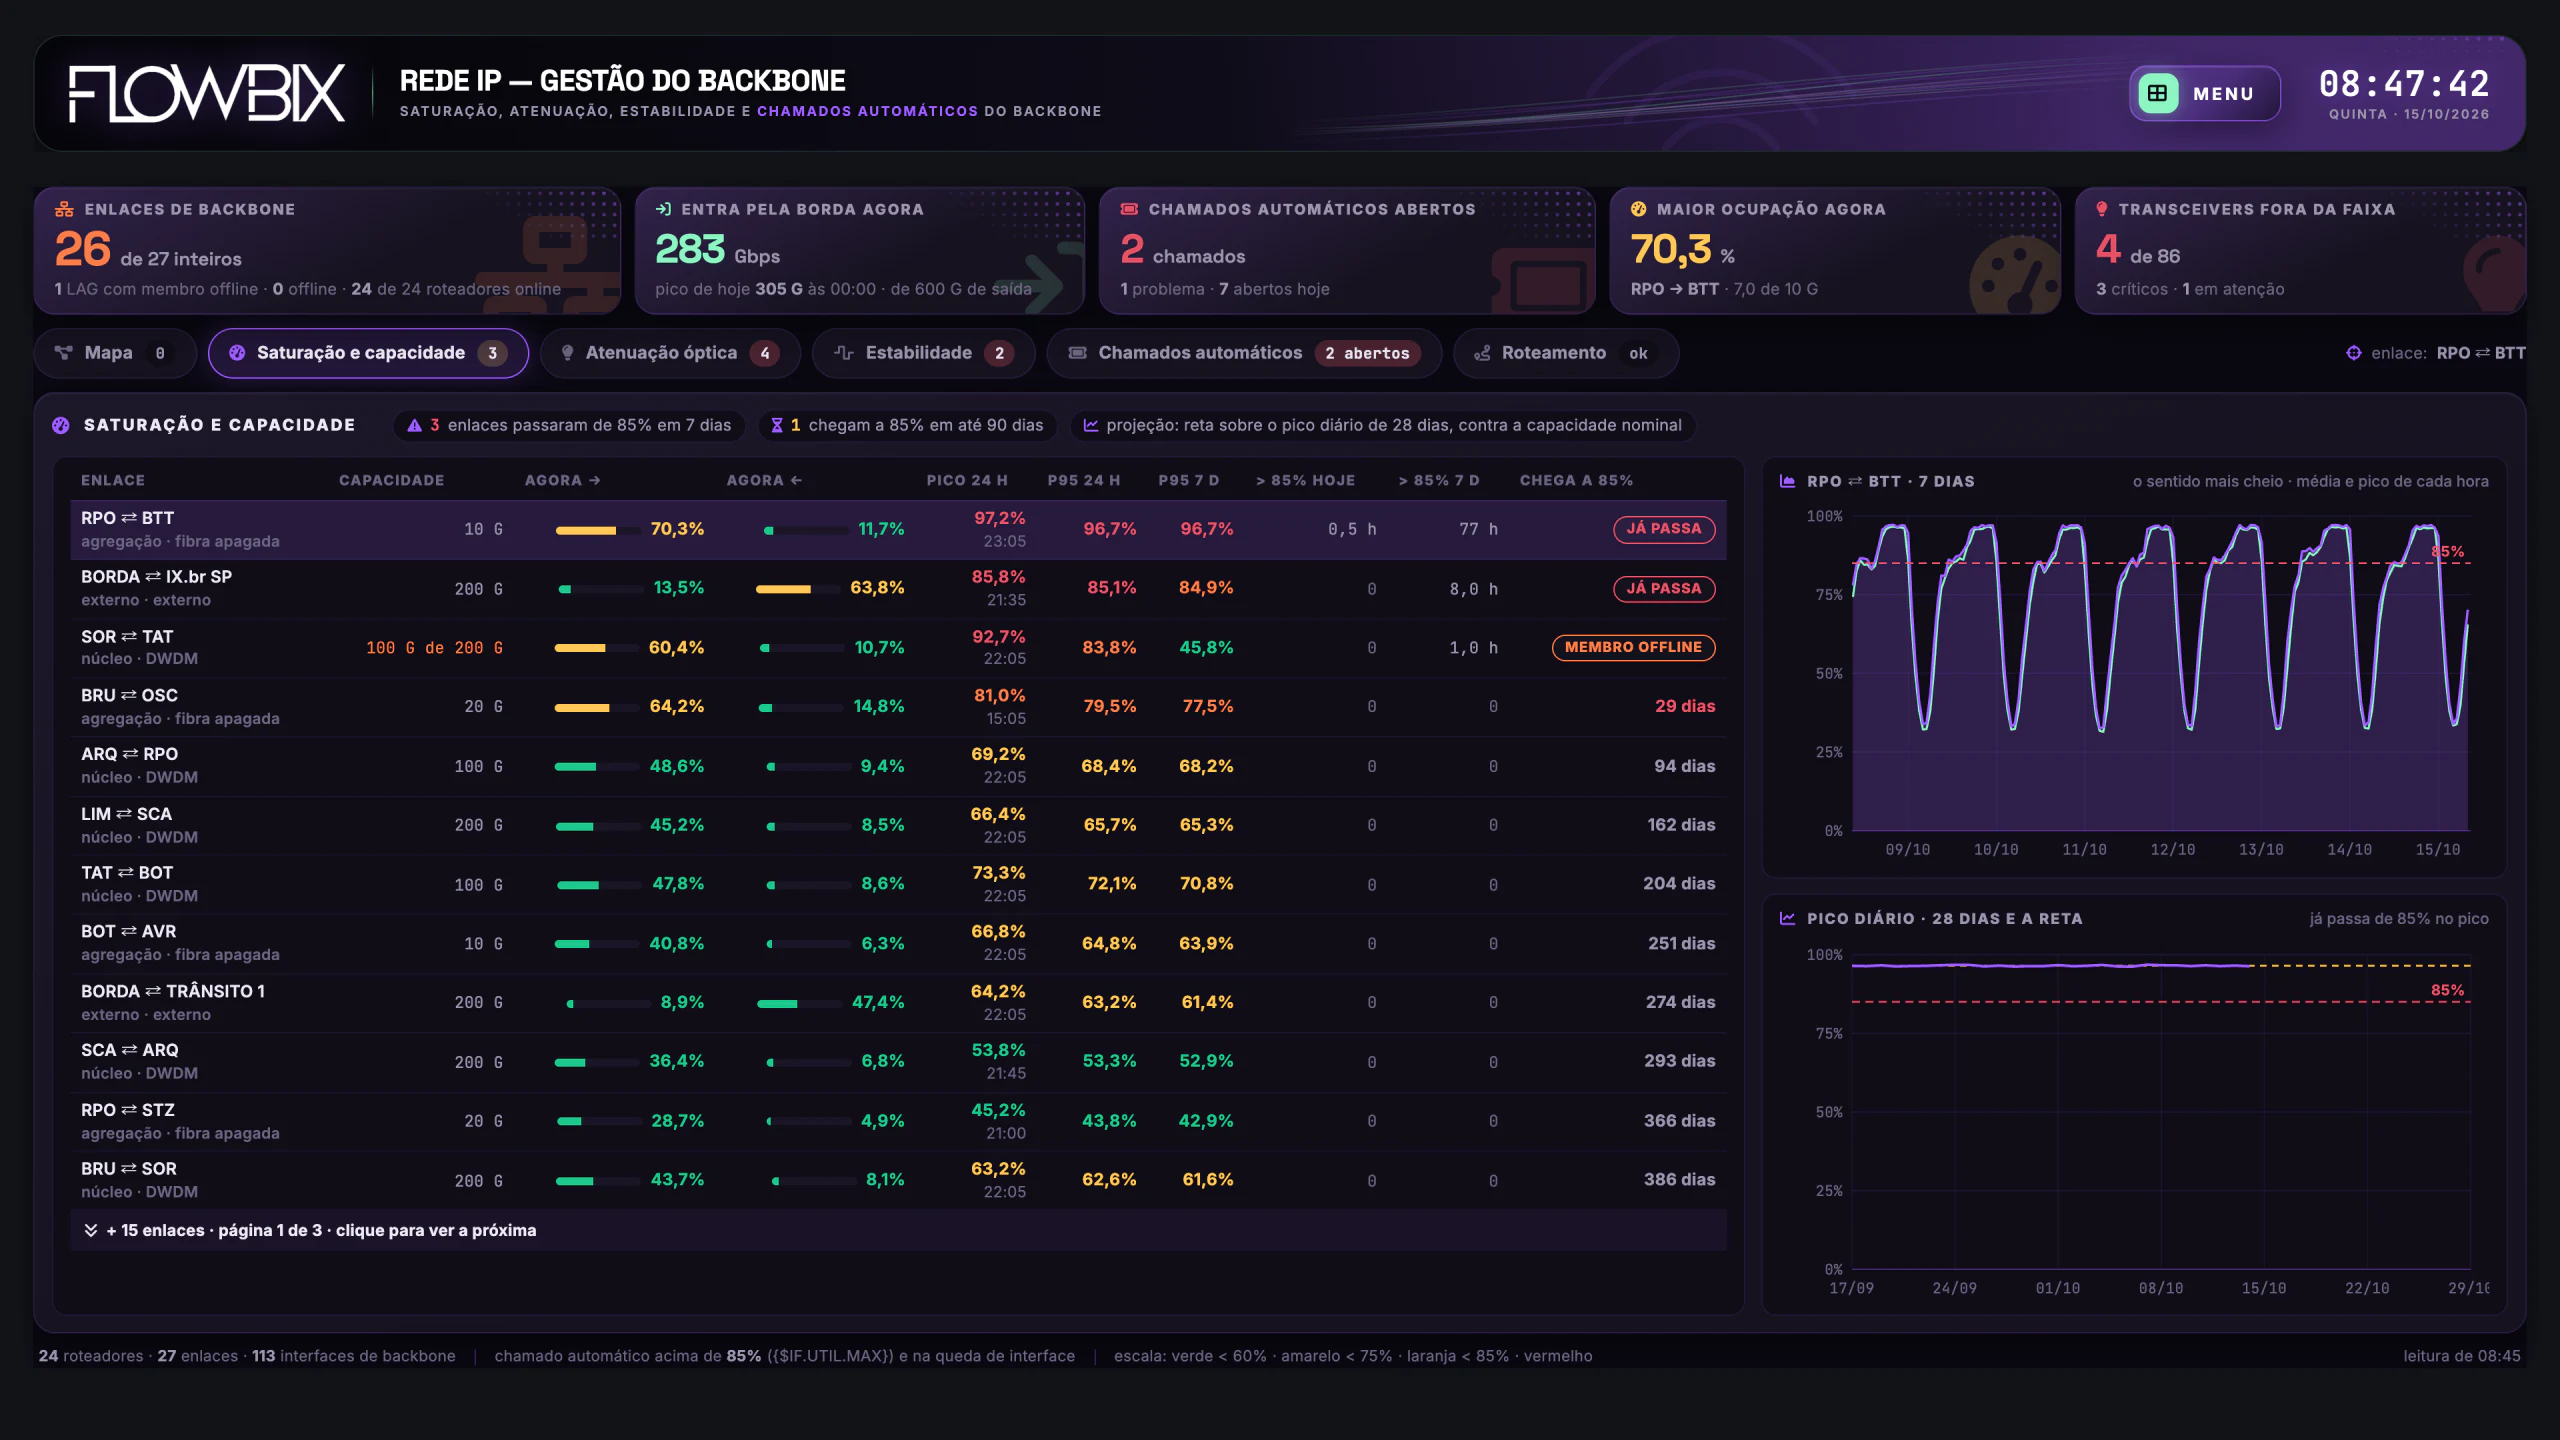
Task: Open the Chamados automáticos tab
Action: 1244,353
